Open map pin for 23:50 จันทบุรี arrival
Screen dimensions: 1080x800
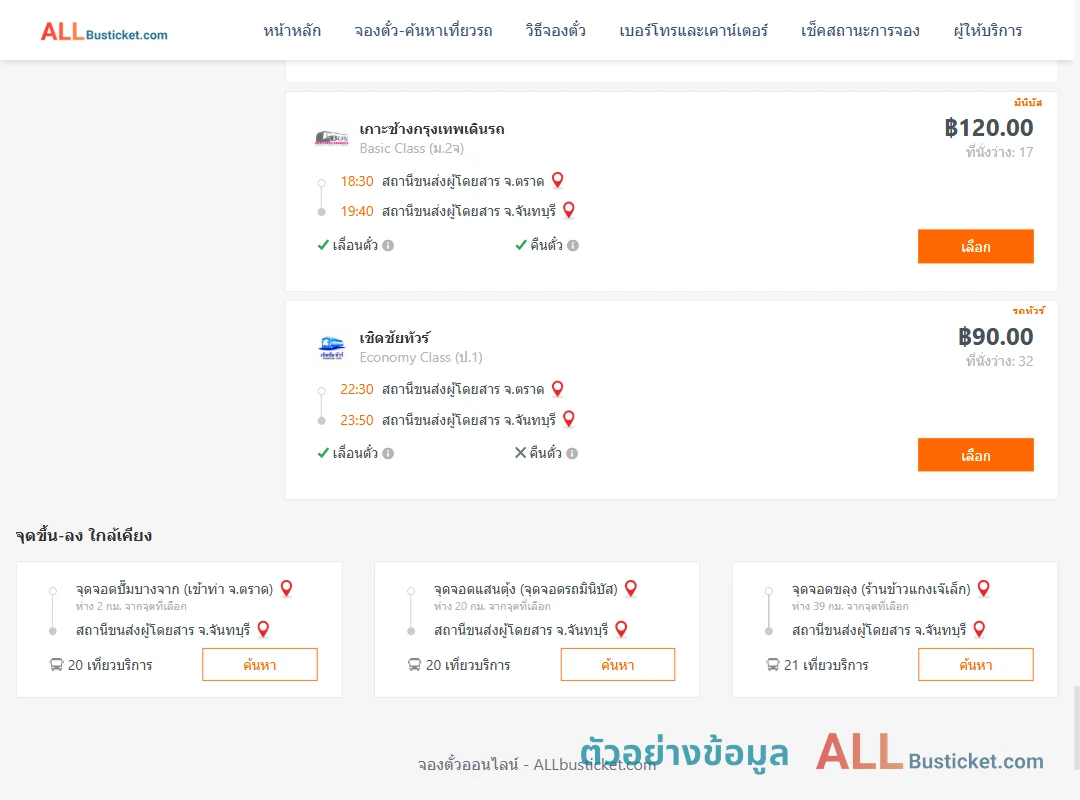tap(569, 419)
